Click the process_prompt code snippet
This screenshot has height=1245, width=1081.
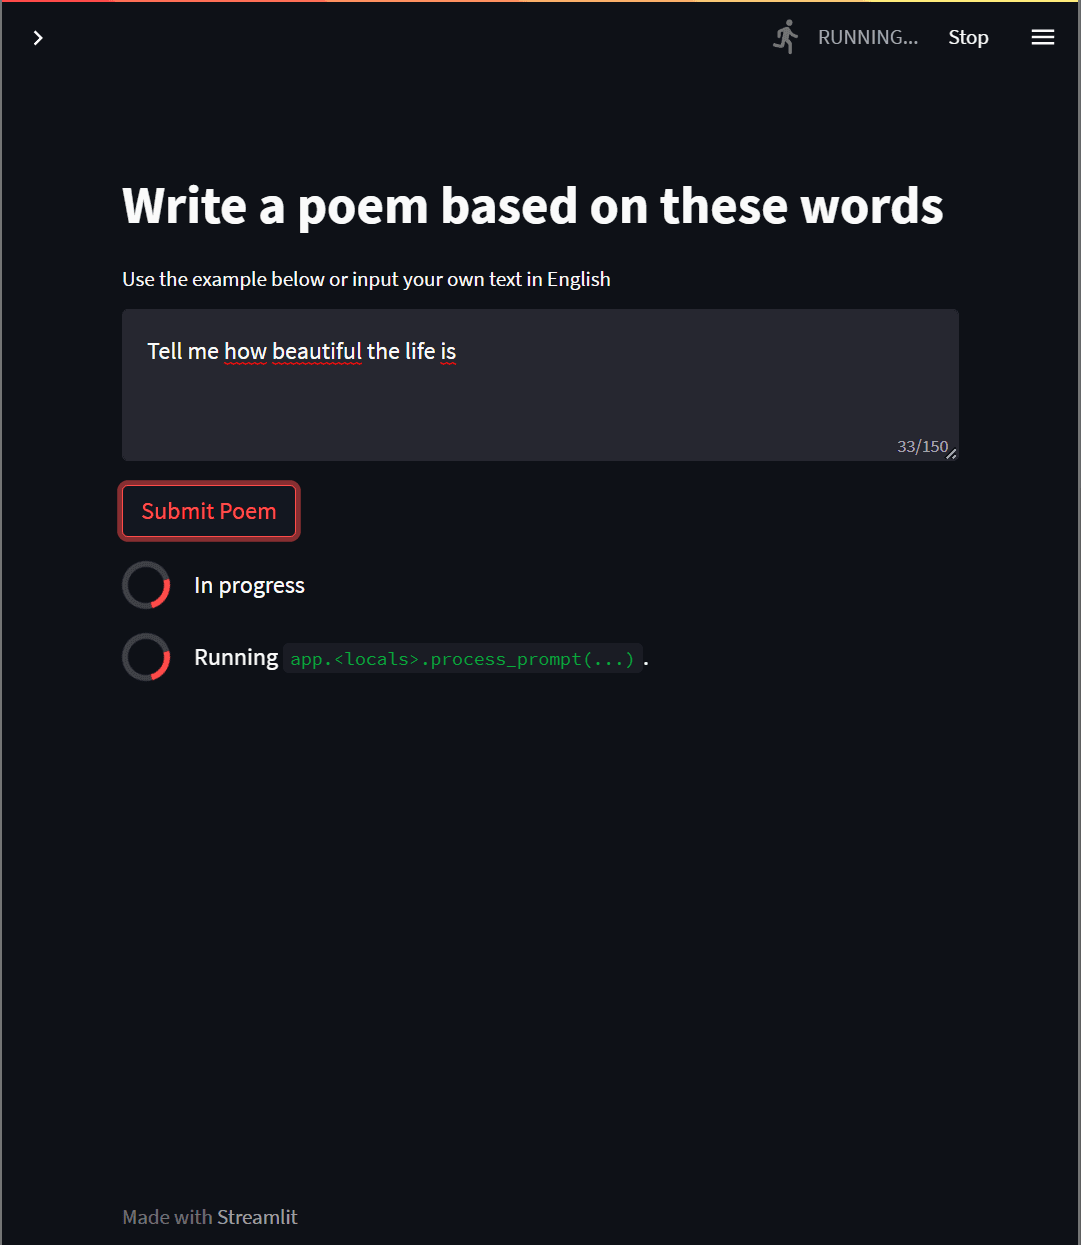pos(462,659)
